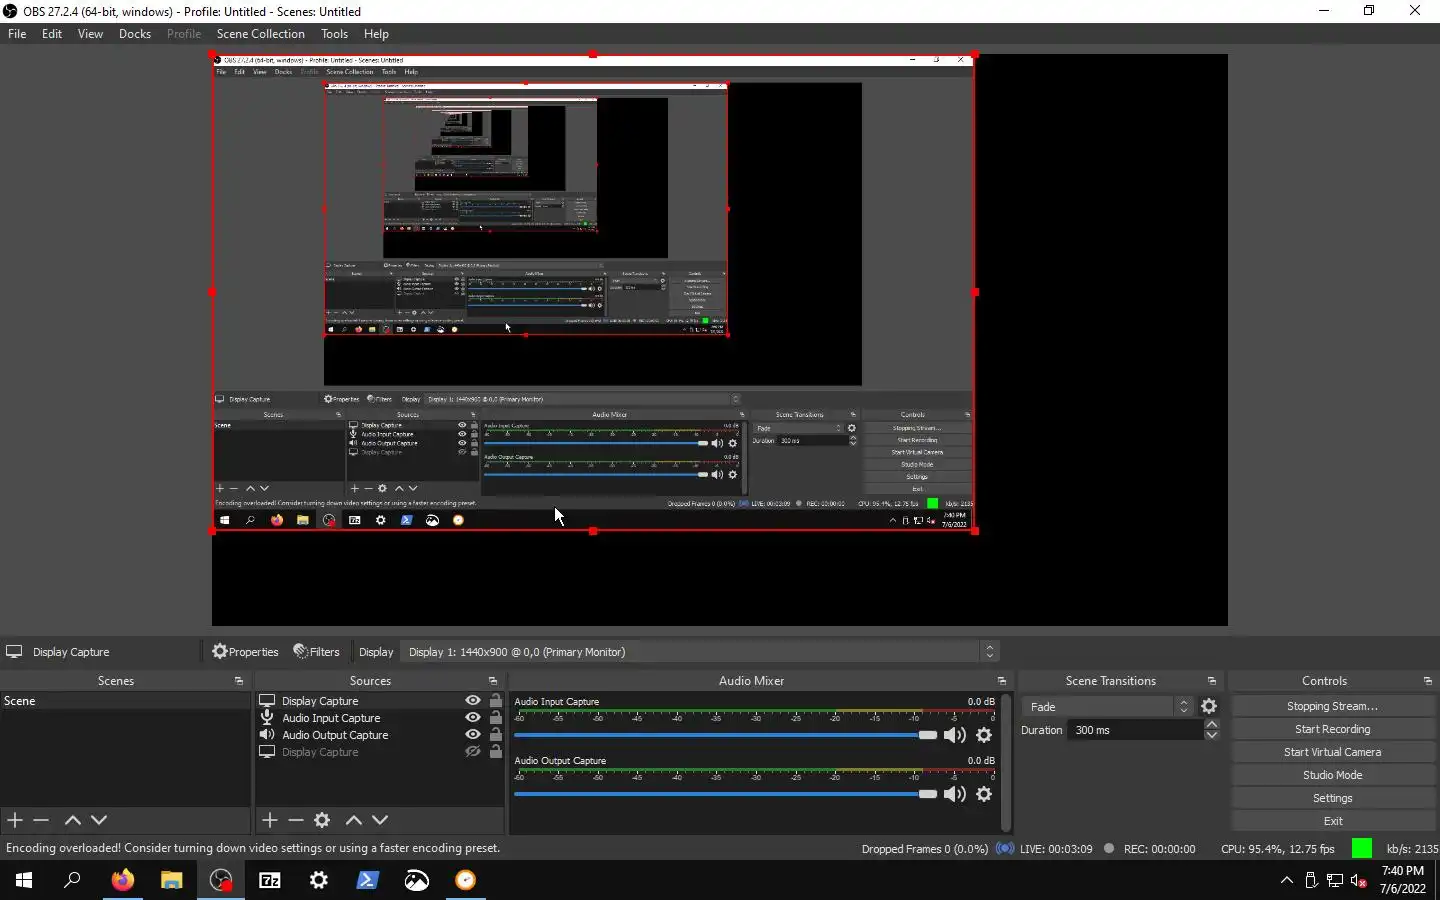Mute Audio Output Capture speaker icon

(x=955, y=794)
